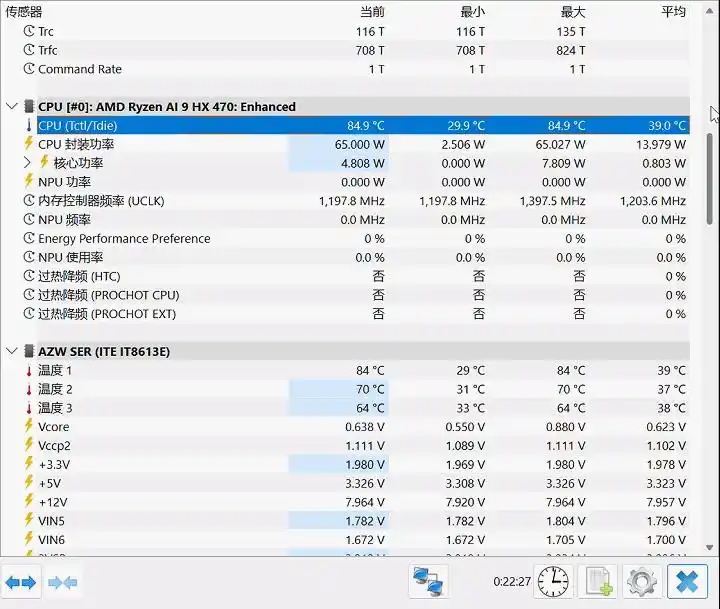
Task: Select the 温度 3 row
Action: (x=363, y=408)
